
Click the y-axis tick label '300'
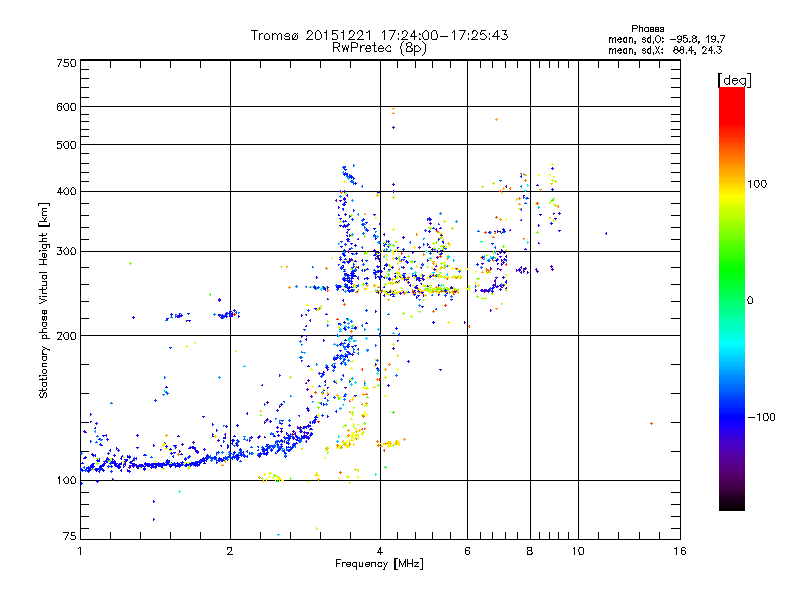tap(66, 251)
